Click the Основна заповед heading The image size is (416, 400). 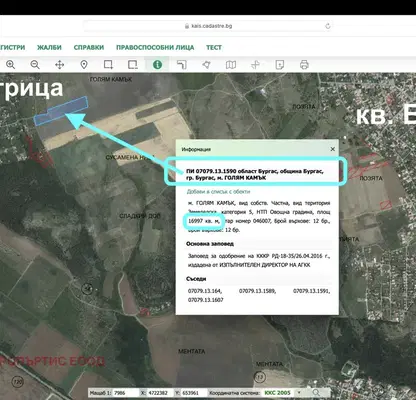210,244
